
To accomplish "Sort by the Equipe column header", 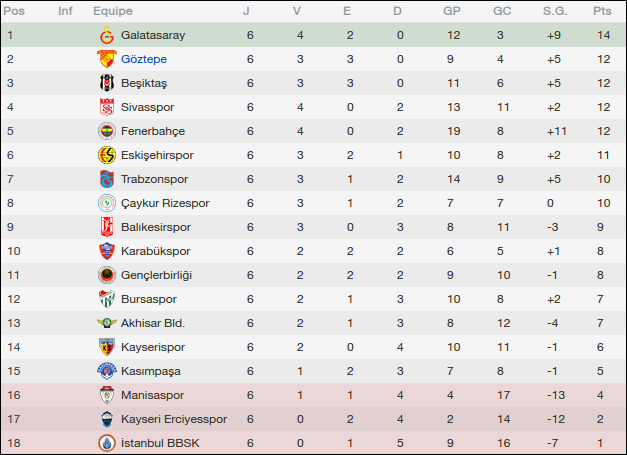I will tap(113, 11).
